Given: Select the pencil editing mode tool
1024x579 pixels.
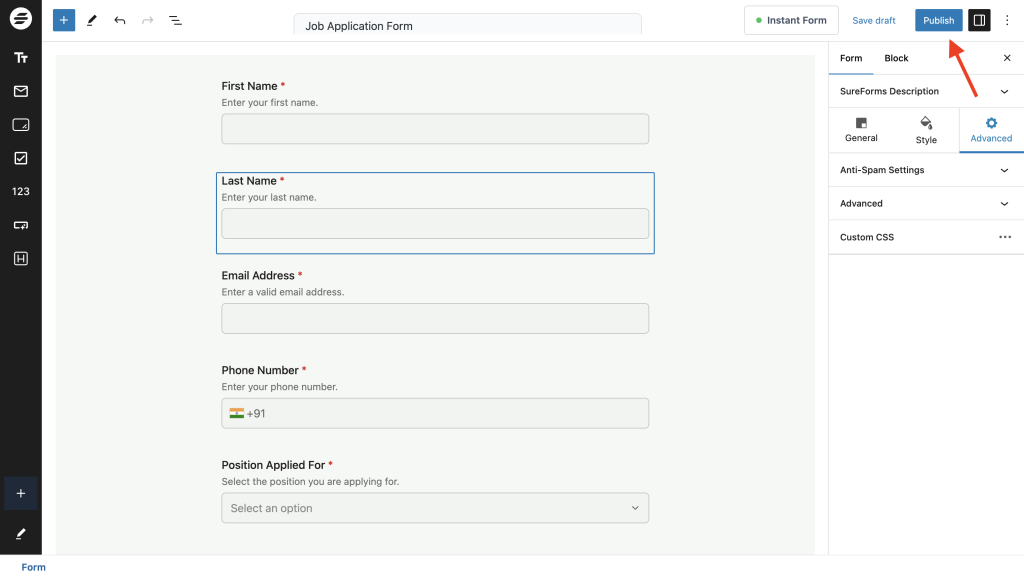Looking at the screenshot, I should 92,20.
